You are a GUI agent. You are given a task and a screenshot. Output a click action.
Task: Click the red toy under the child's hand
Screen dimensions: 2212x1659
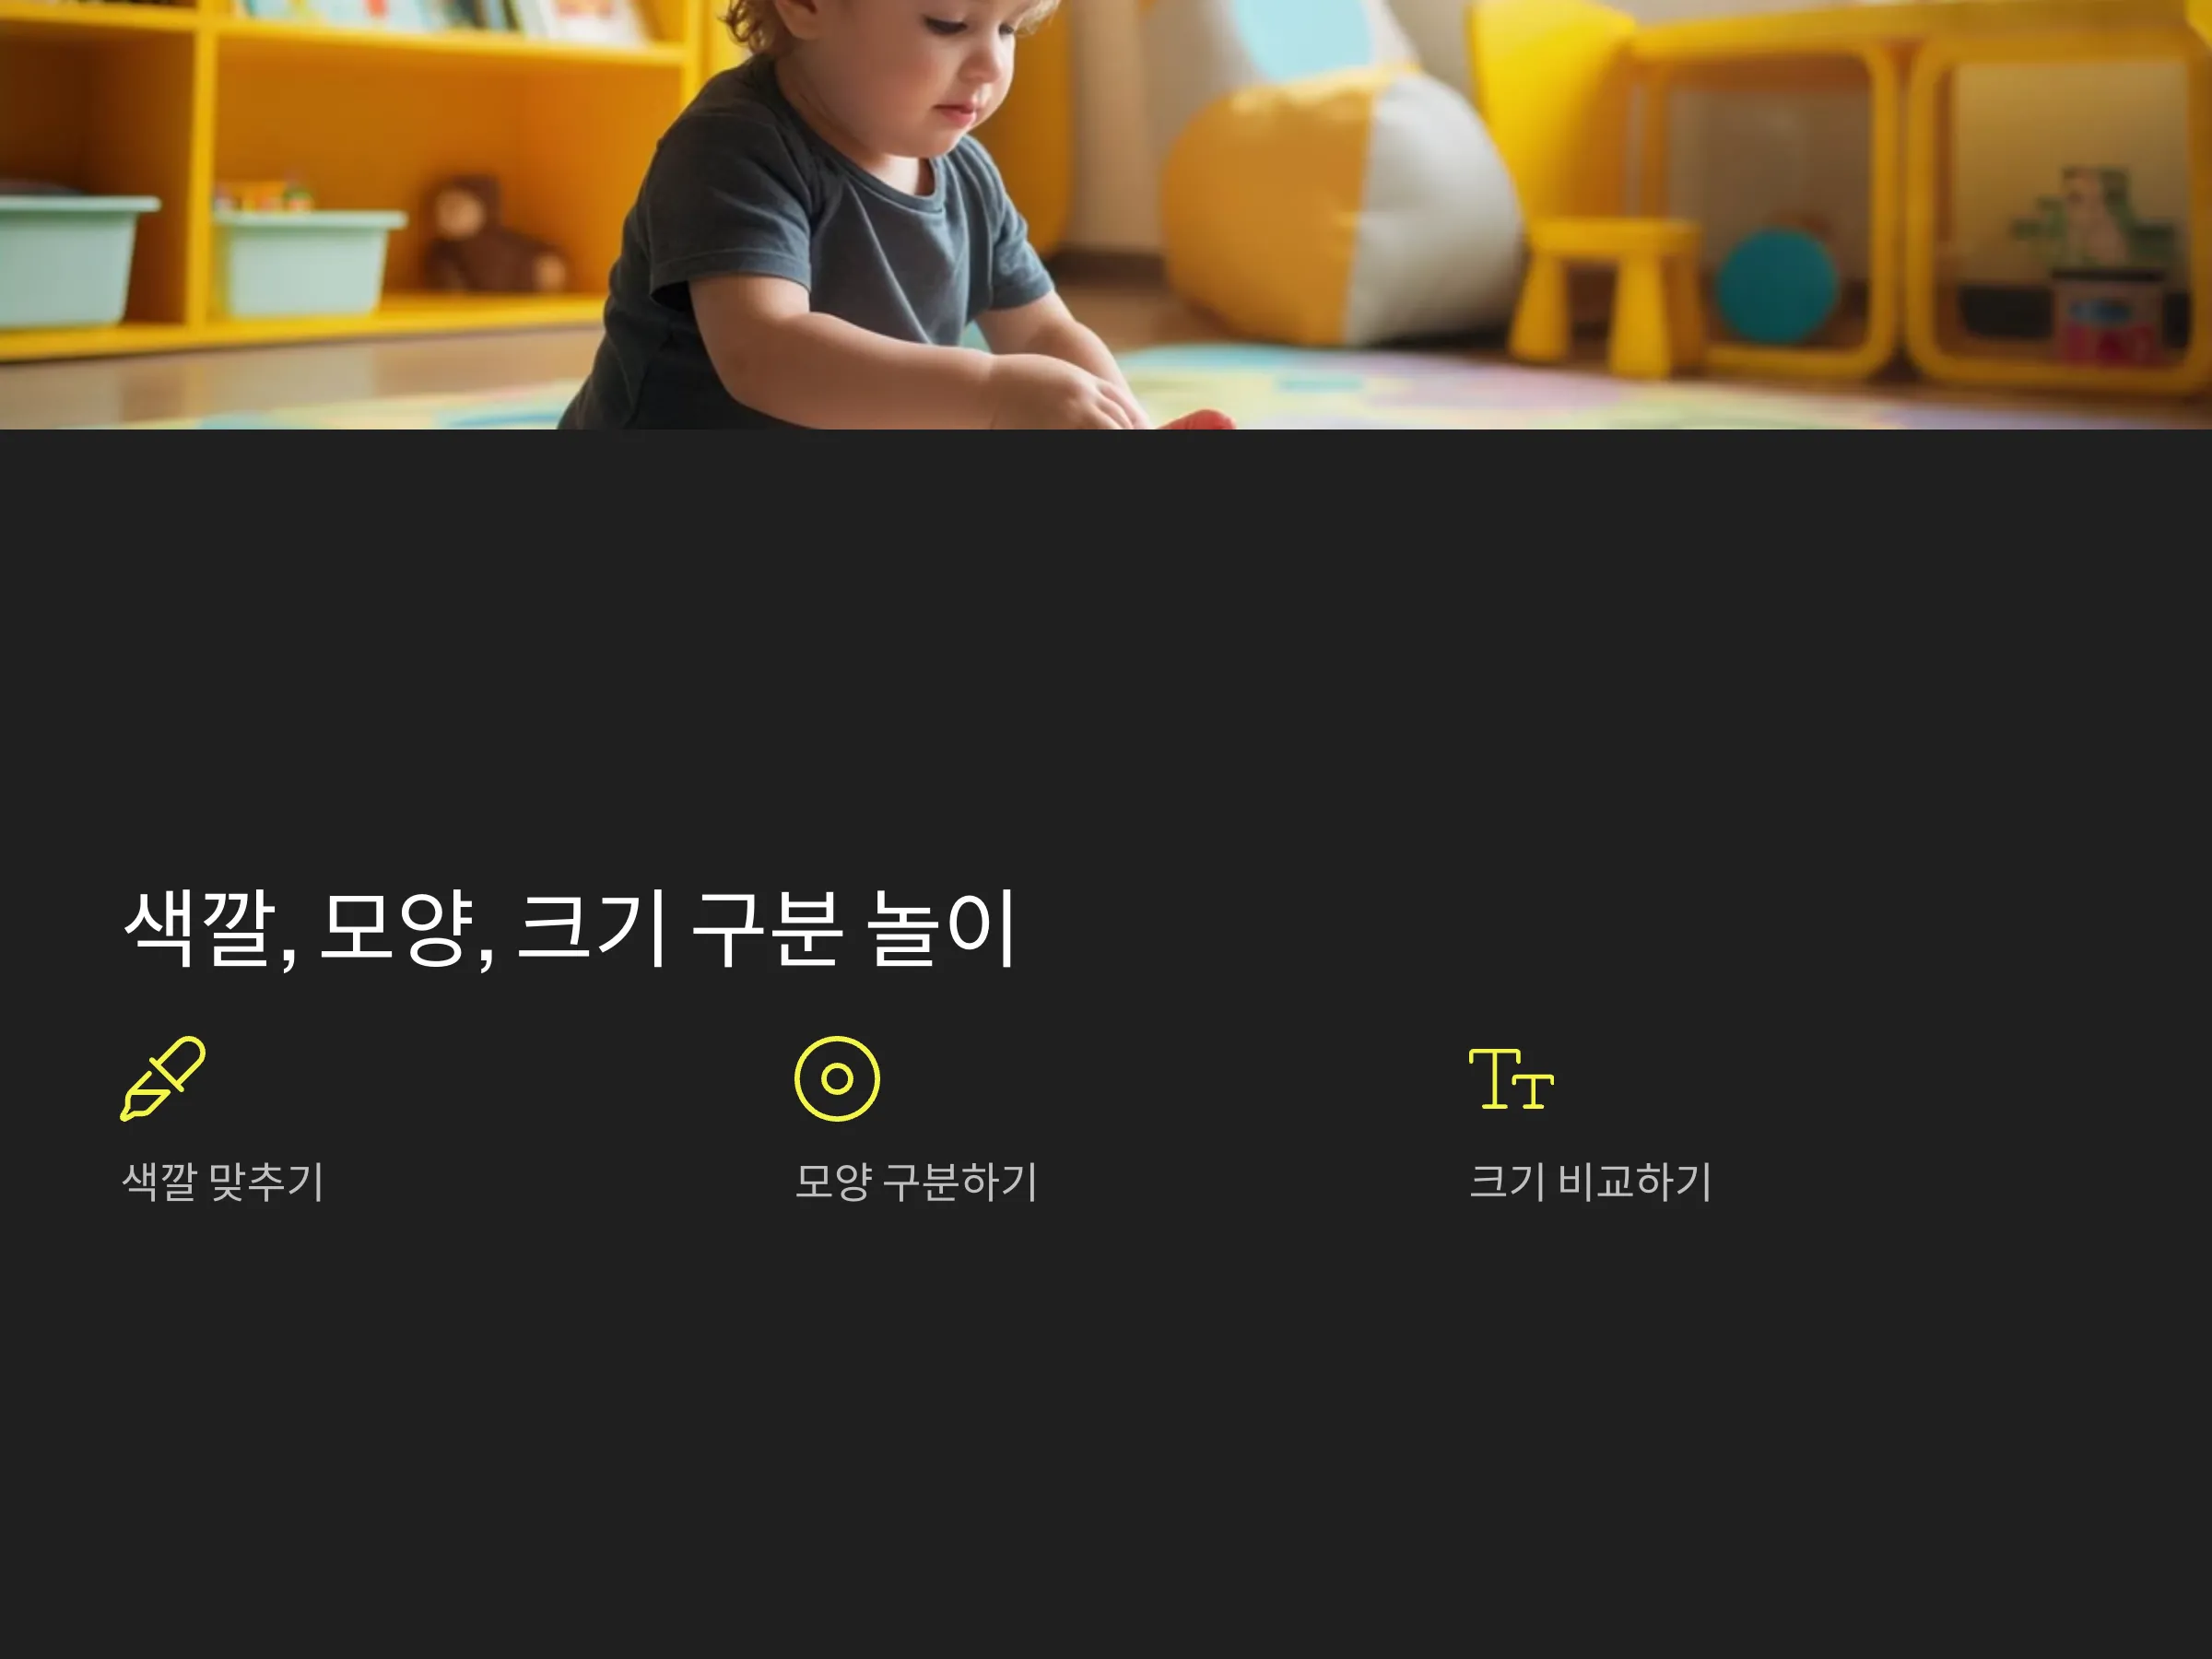click(x=1198, y=420)
